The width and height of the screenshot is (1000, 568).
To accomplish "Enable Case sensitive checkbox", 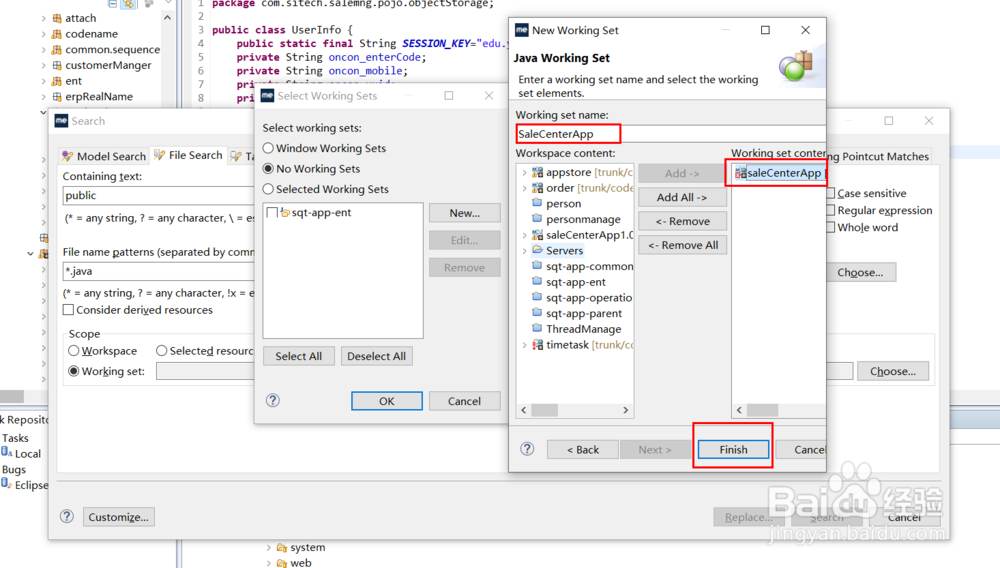I will pos(830,193).
